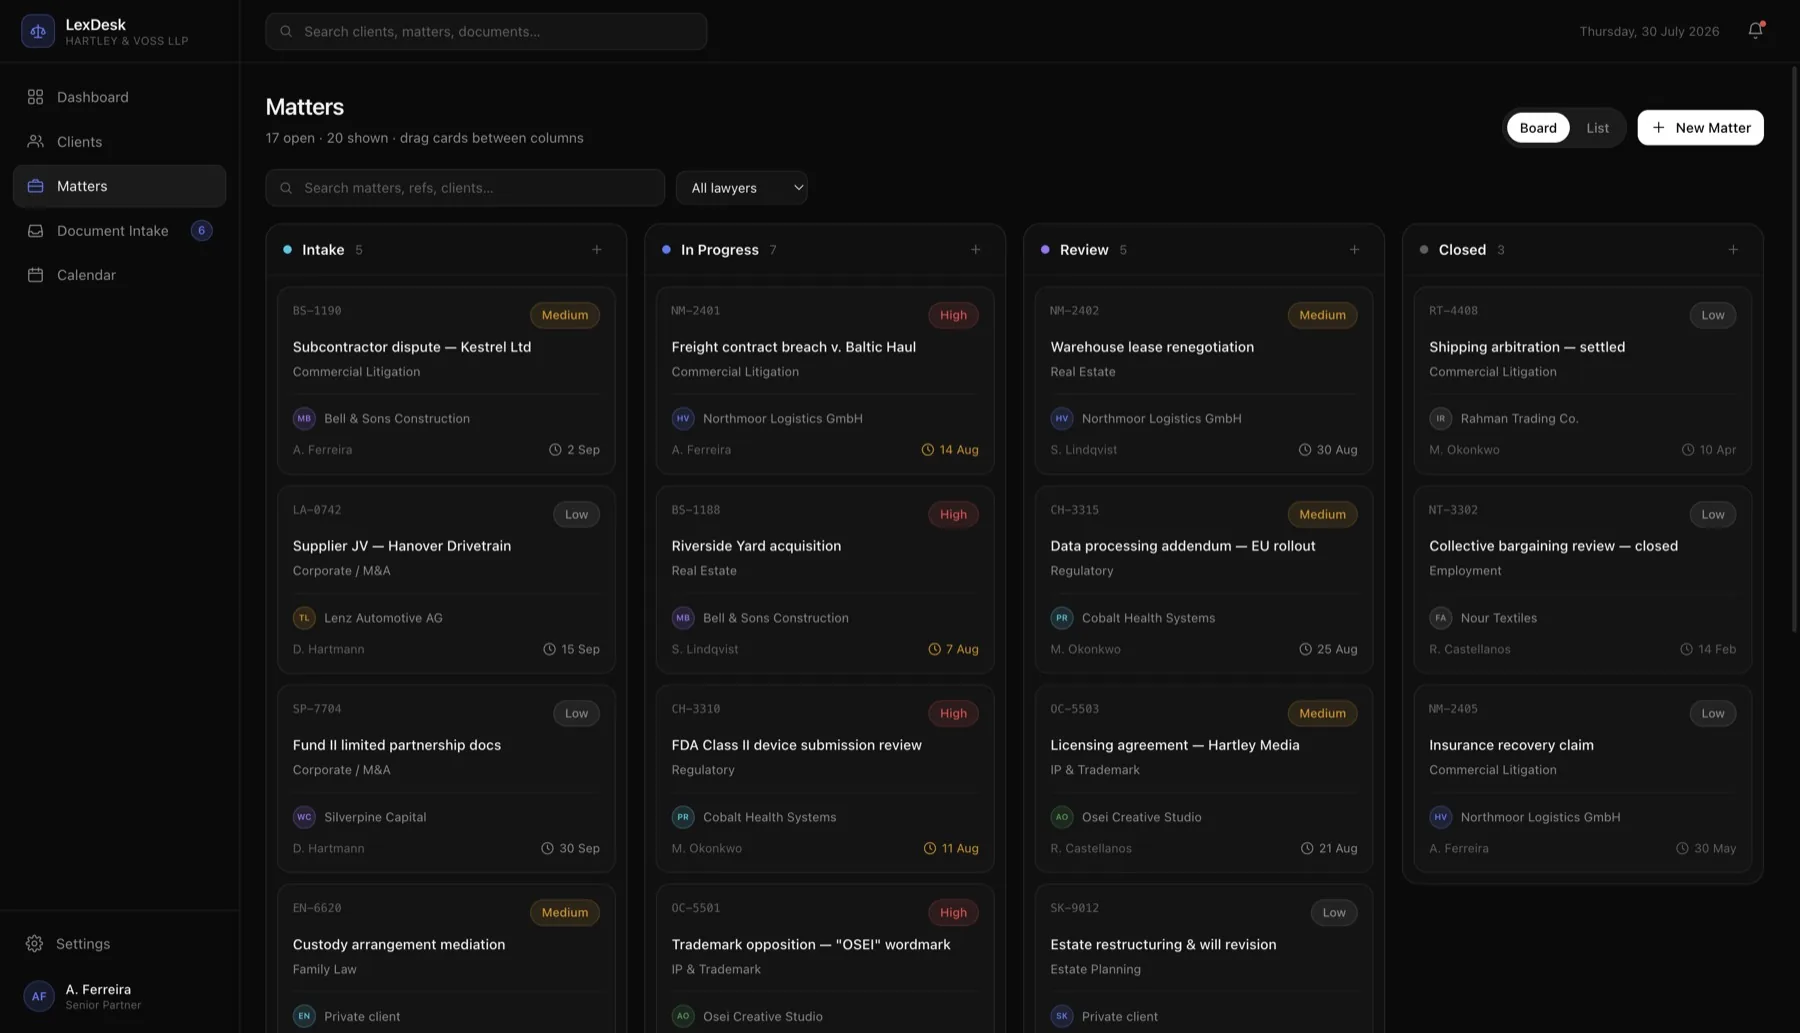
Task: Open the All lawyers filter dropdown
Action: (x=742, y=188)
